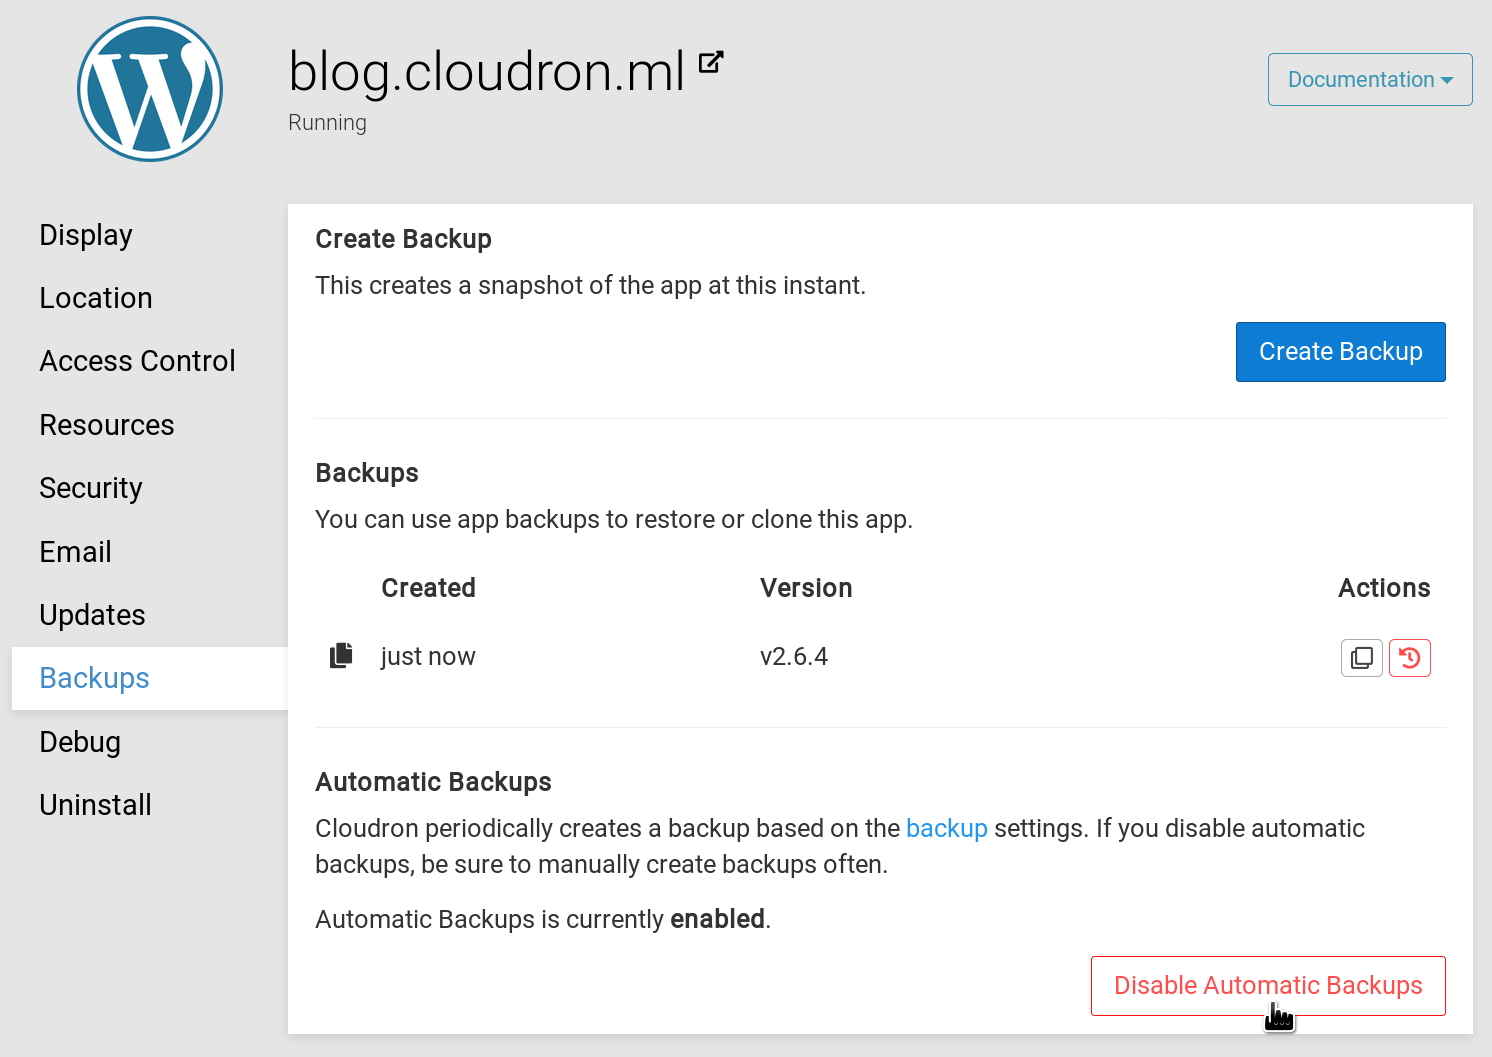Expand the Documentation dropdown
The width and height of the screenshot is (1492, 1057).
tap(1369, 80)
